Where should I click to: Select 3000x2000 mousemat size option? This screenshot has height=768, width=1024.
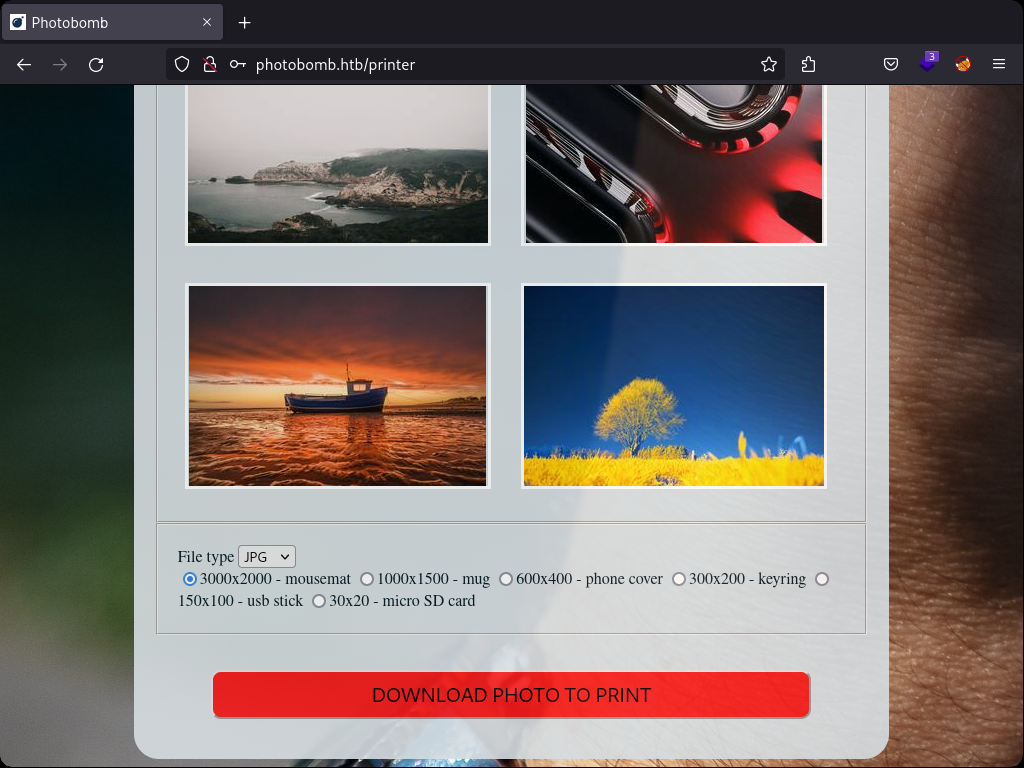click(x=190, y=579)
